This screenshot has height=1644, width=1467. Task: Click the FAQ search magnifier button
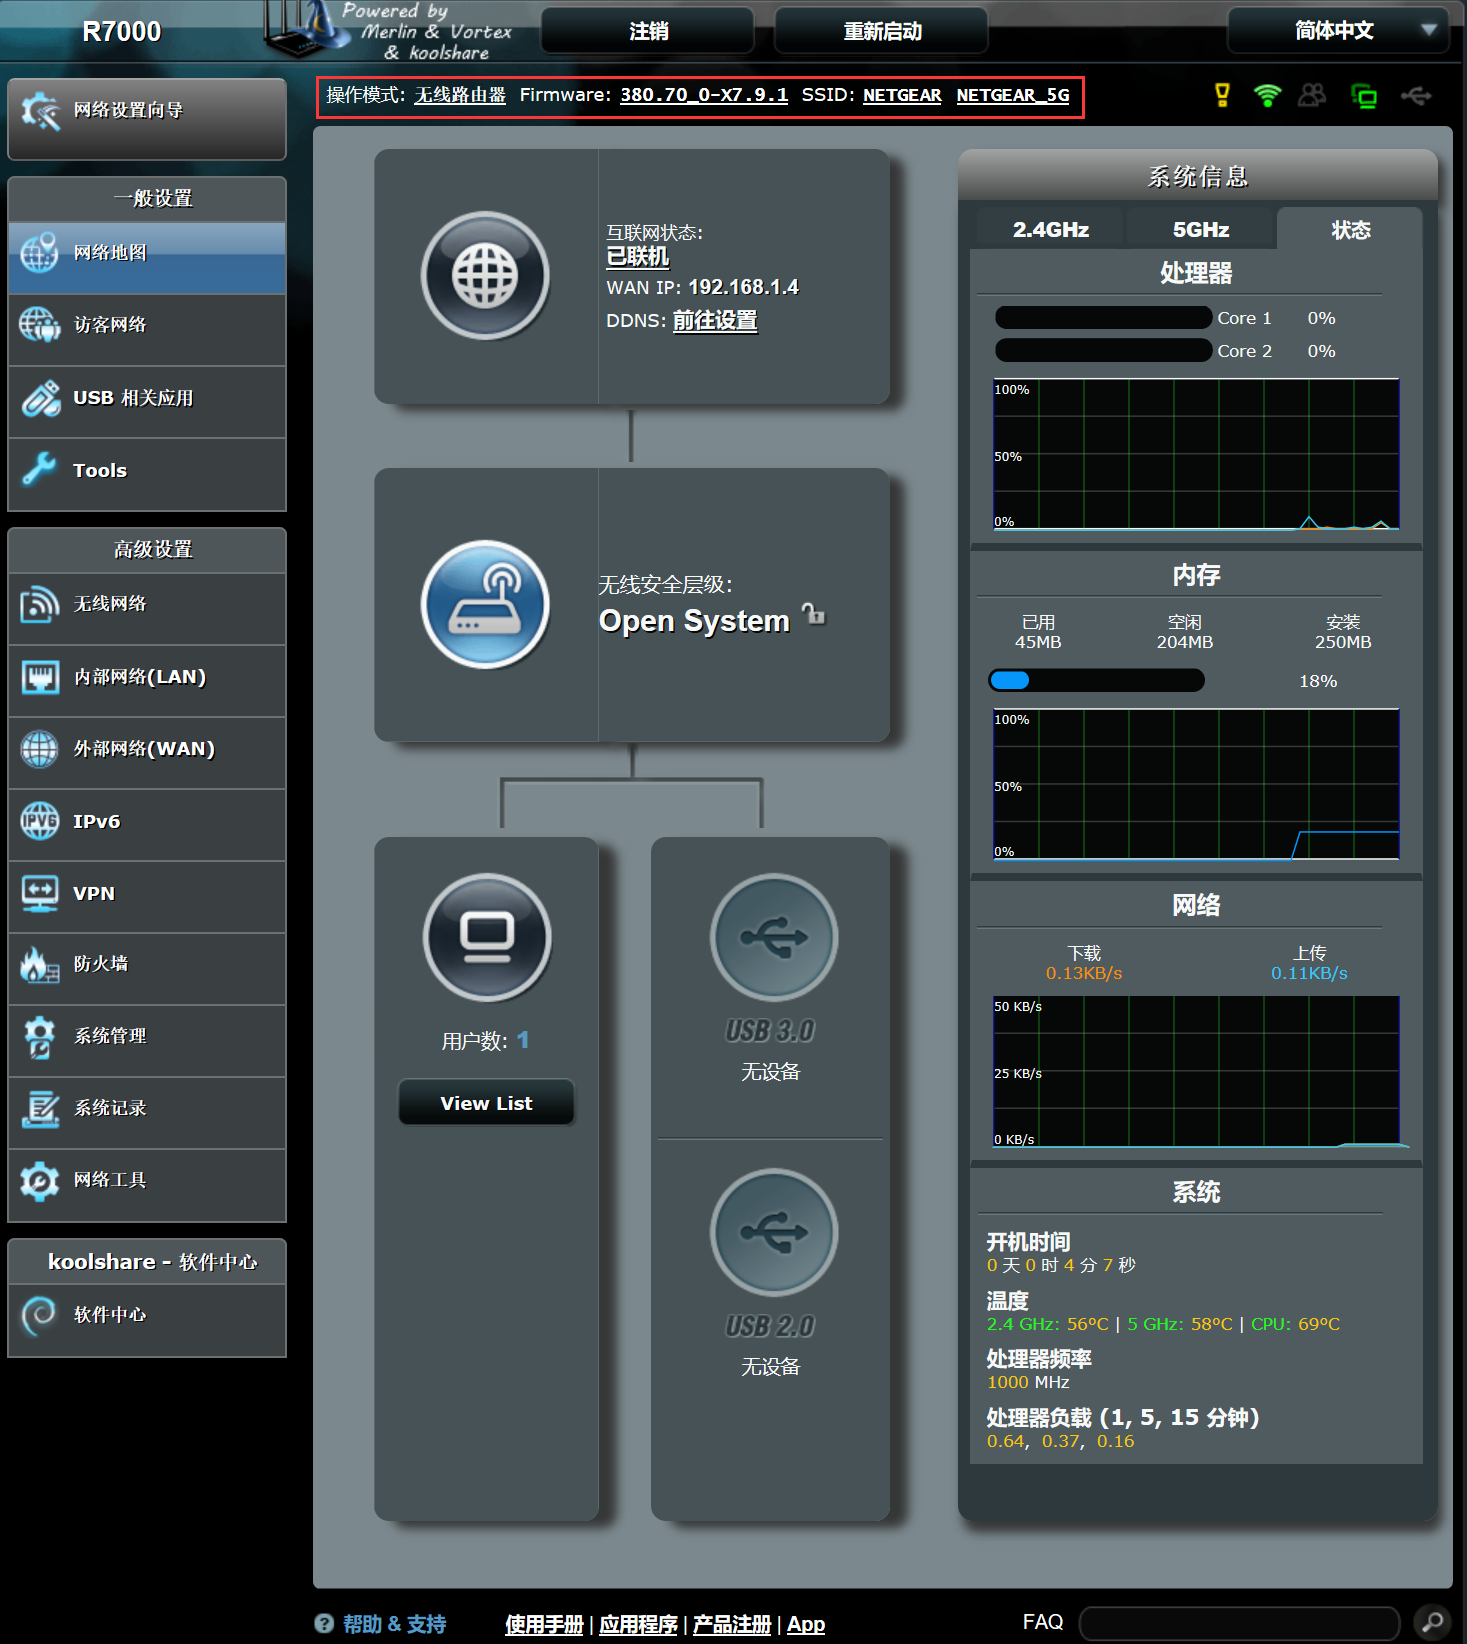(x=1432, y=1622)
